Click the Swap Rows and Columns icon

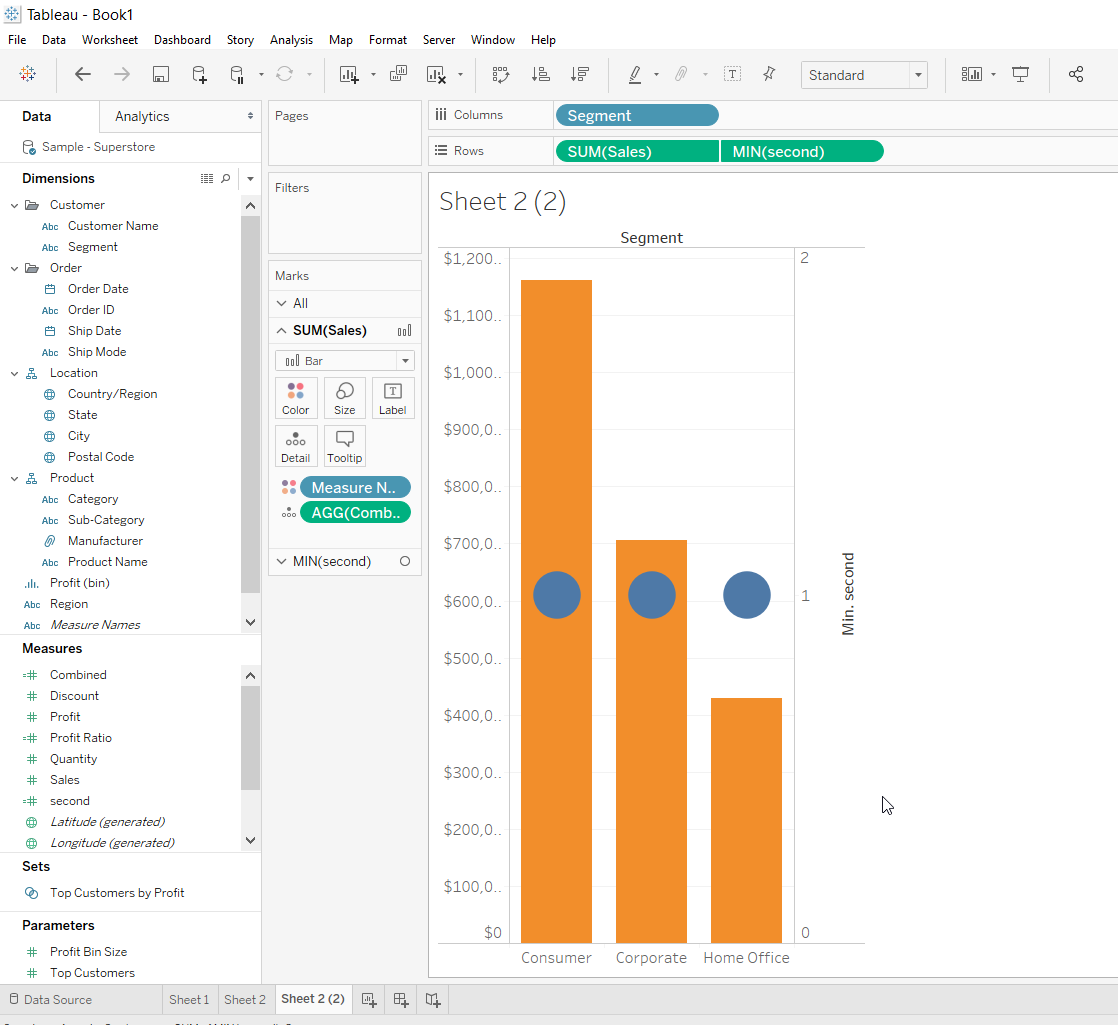[501, 74]
